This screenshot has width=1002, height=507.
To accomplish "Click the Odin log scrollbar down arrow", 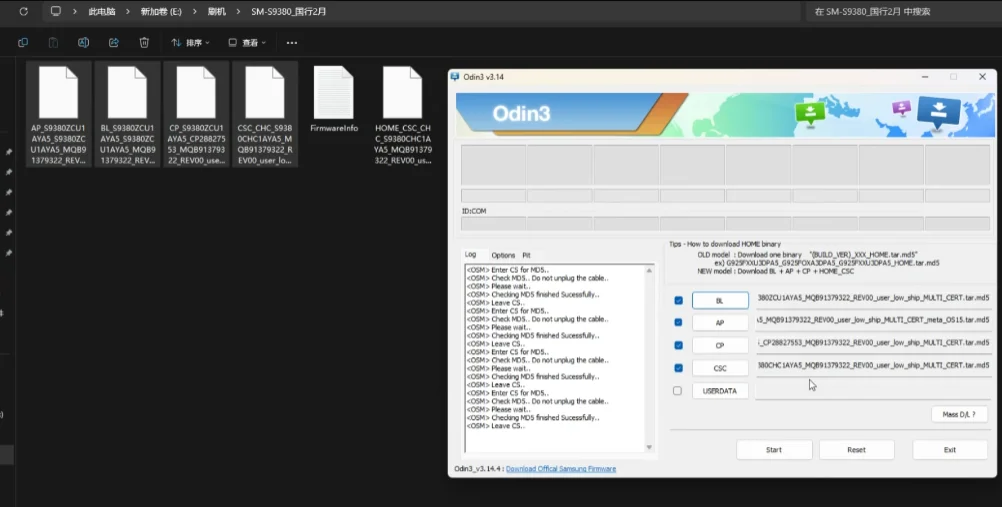I will coord(649,447).
